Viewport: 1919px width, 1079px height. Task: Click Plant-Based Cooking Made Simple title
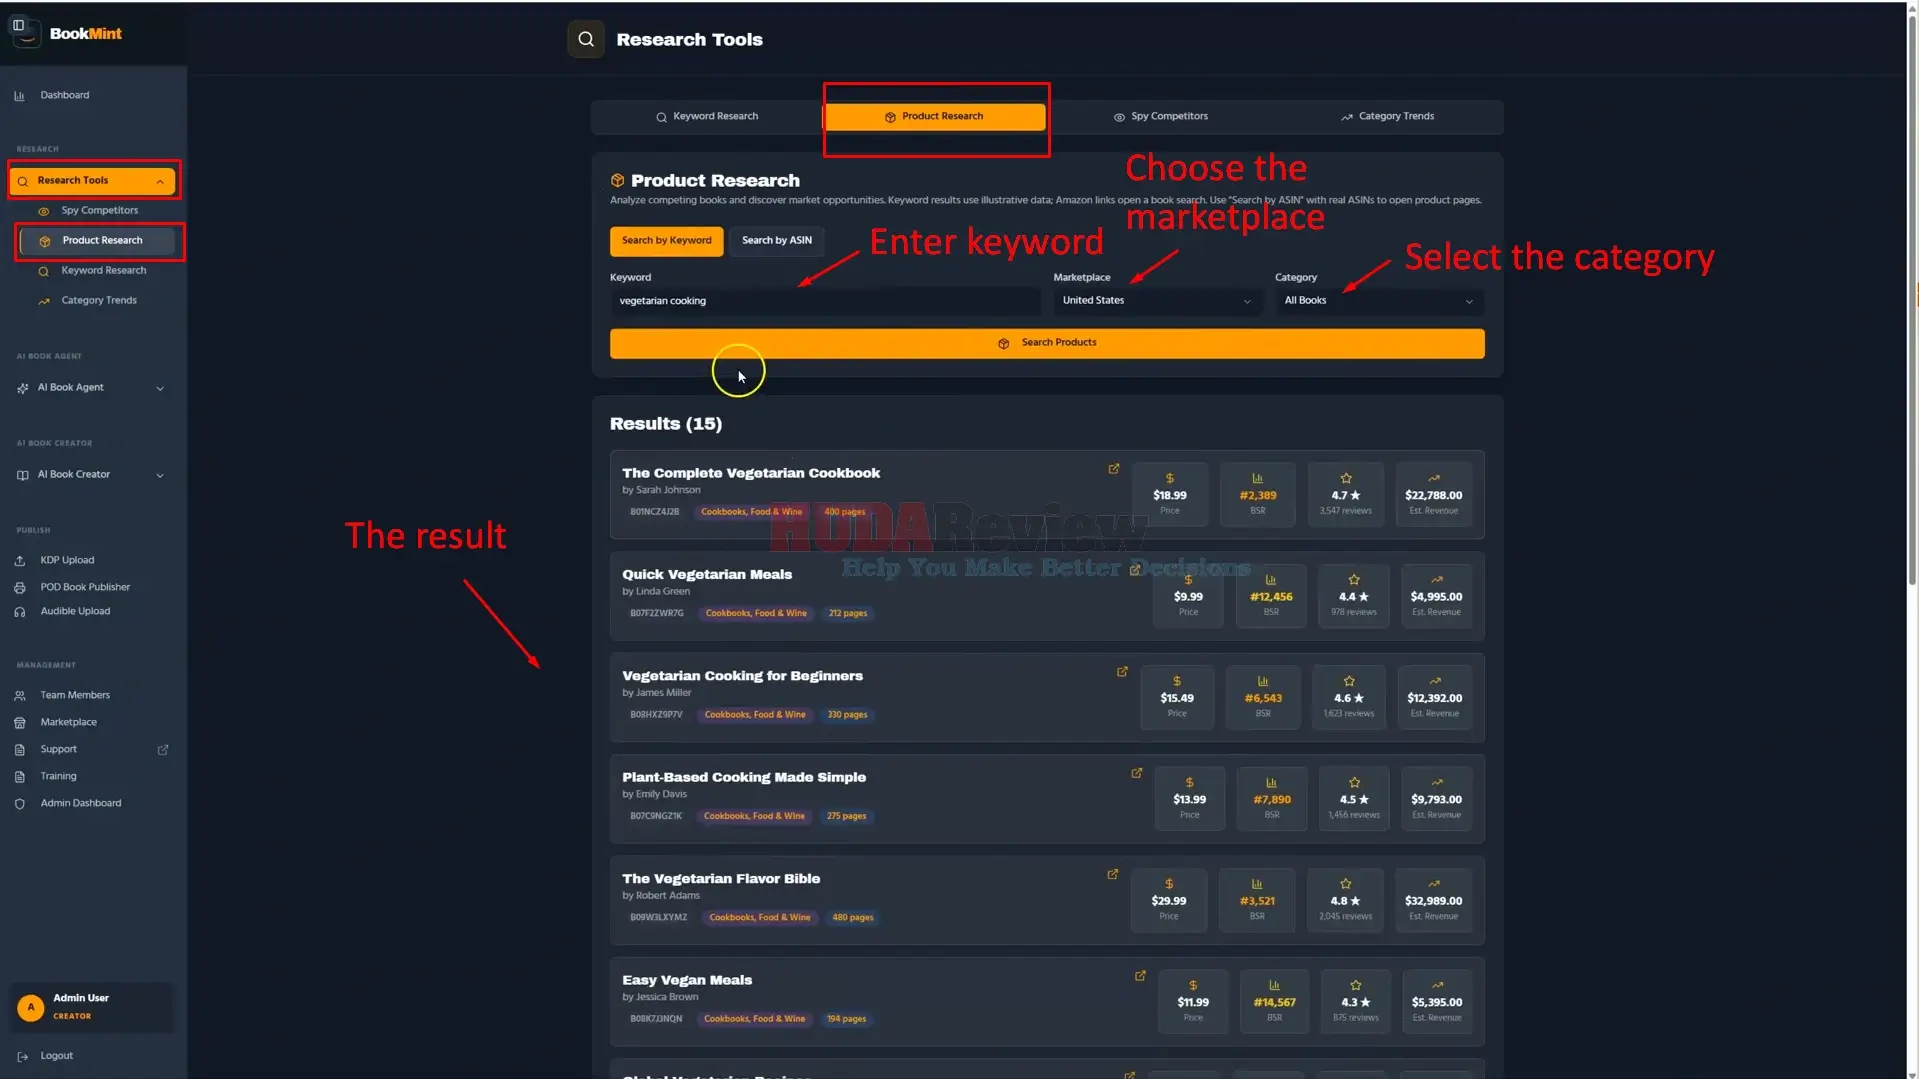point(744,777)
